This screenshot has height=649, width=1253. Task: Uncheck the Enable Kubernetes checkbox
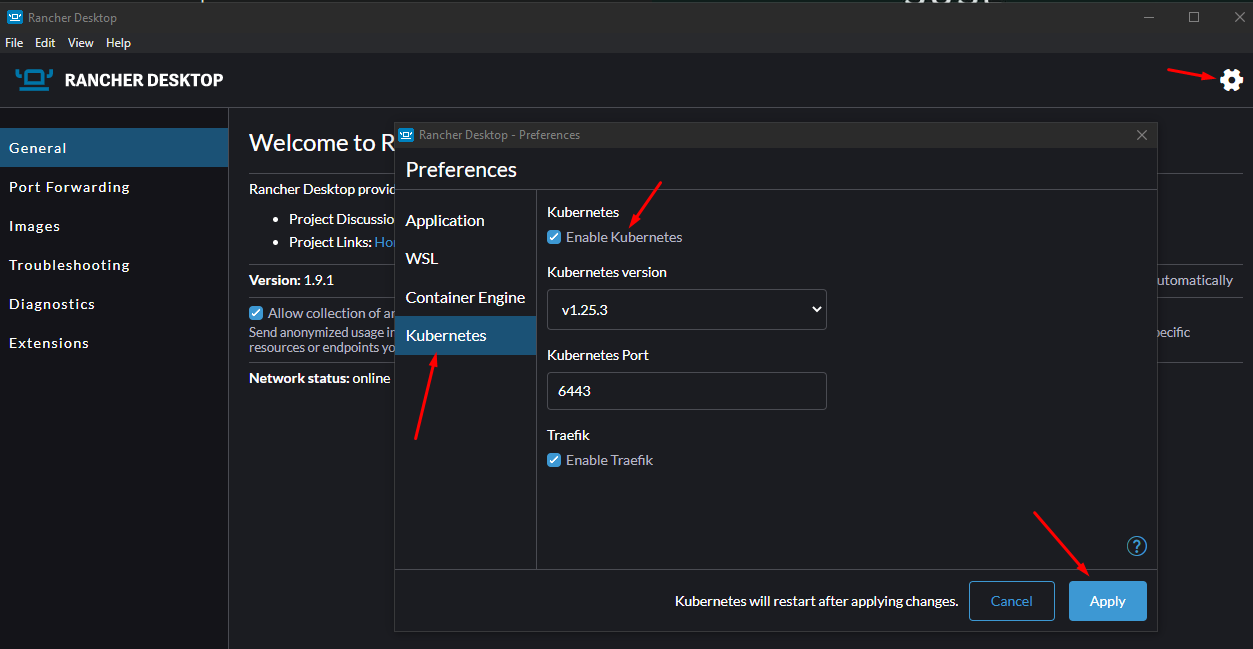[x=554, y=237]
